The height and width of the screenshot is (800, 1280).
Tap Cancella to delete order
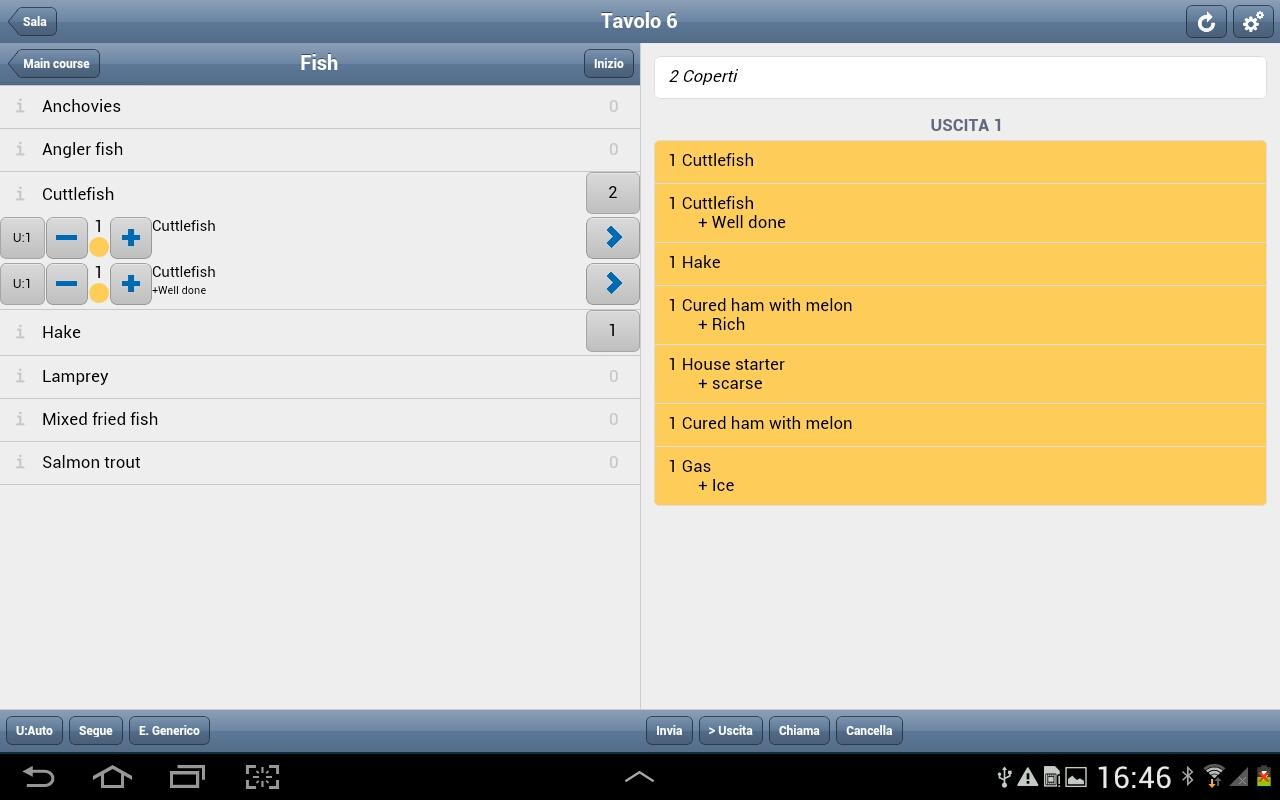pos(869,731)
